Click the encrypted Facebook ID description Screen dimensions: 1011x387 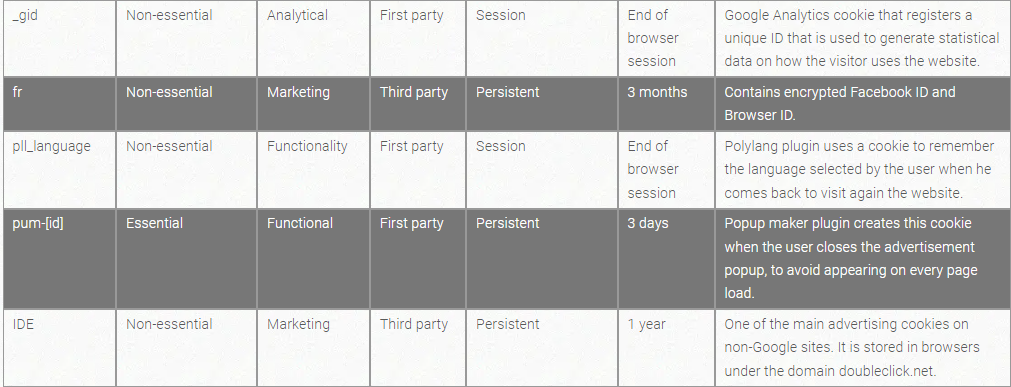point(839,103)
